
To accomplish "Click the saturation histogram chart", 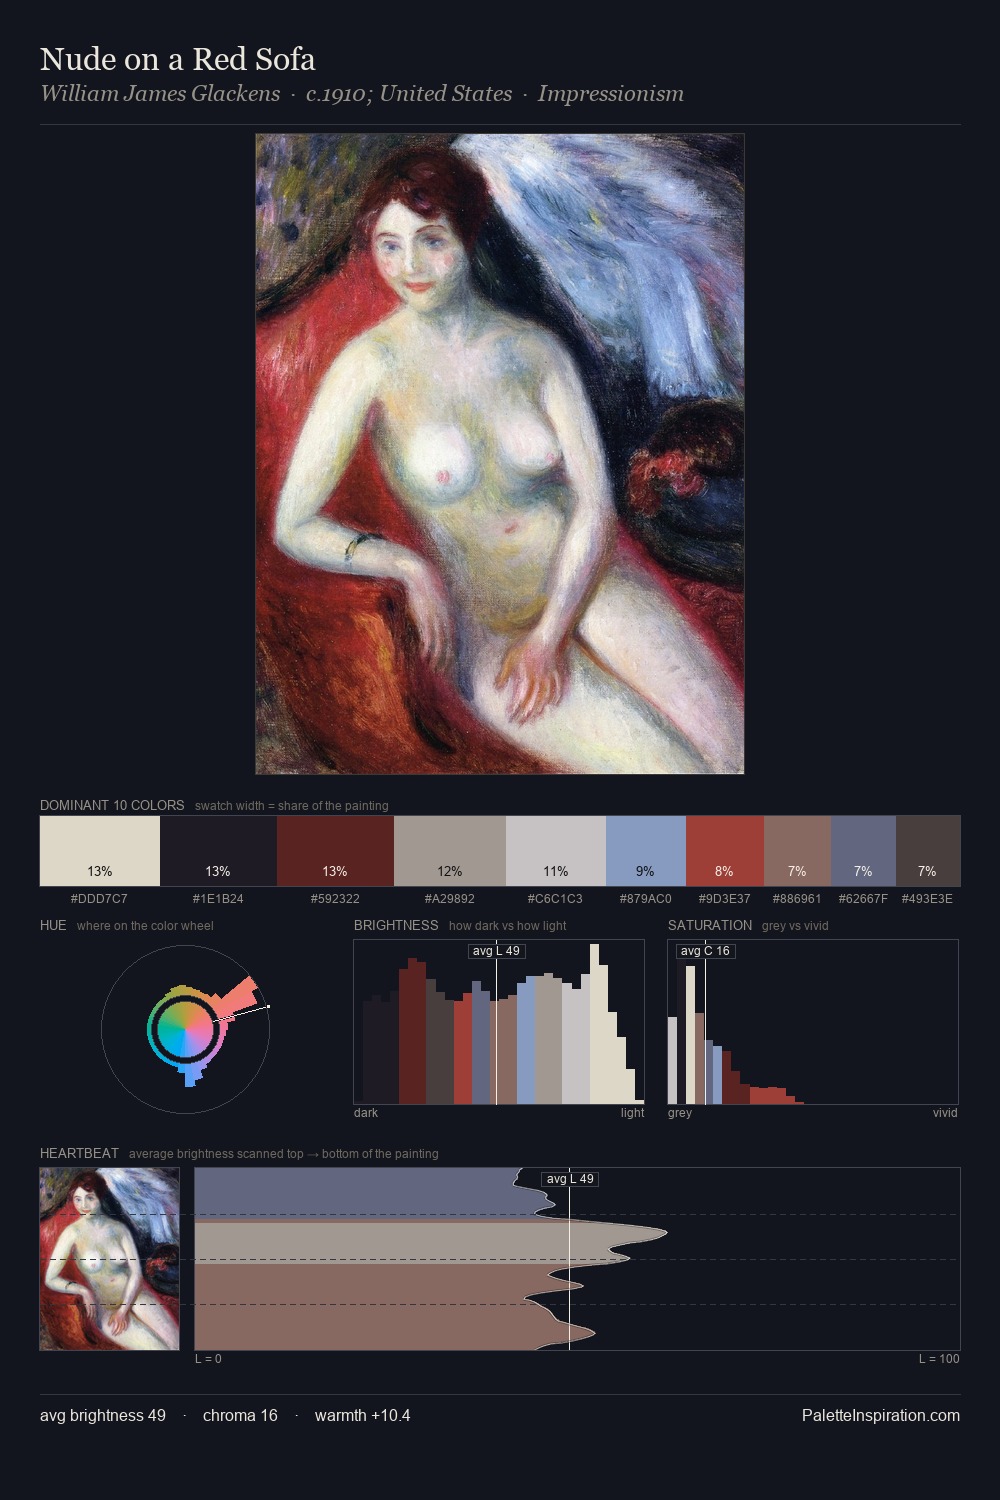I will click(813, 1022).
